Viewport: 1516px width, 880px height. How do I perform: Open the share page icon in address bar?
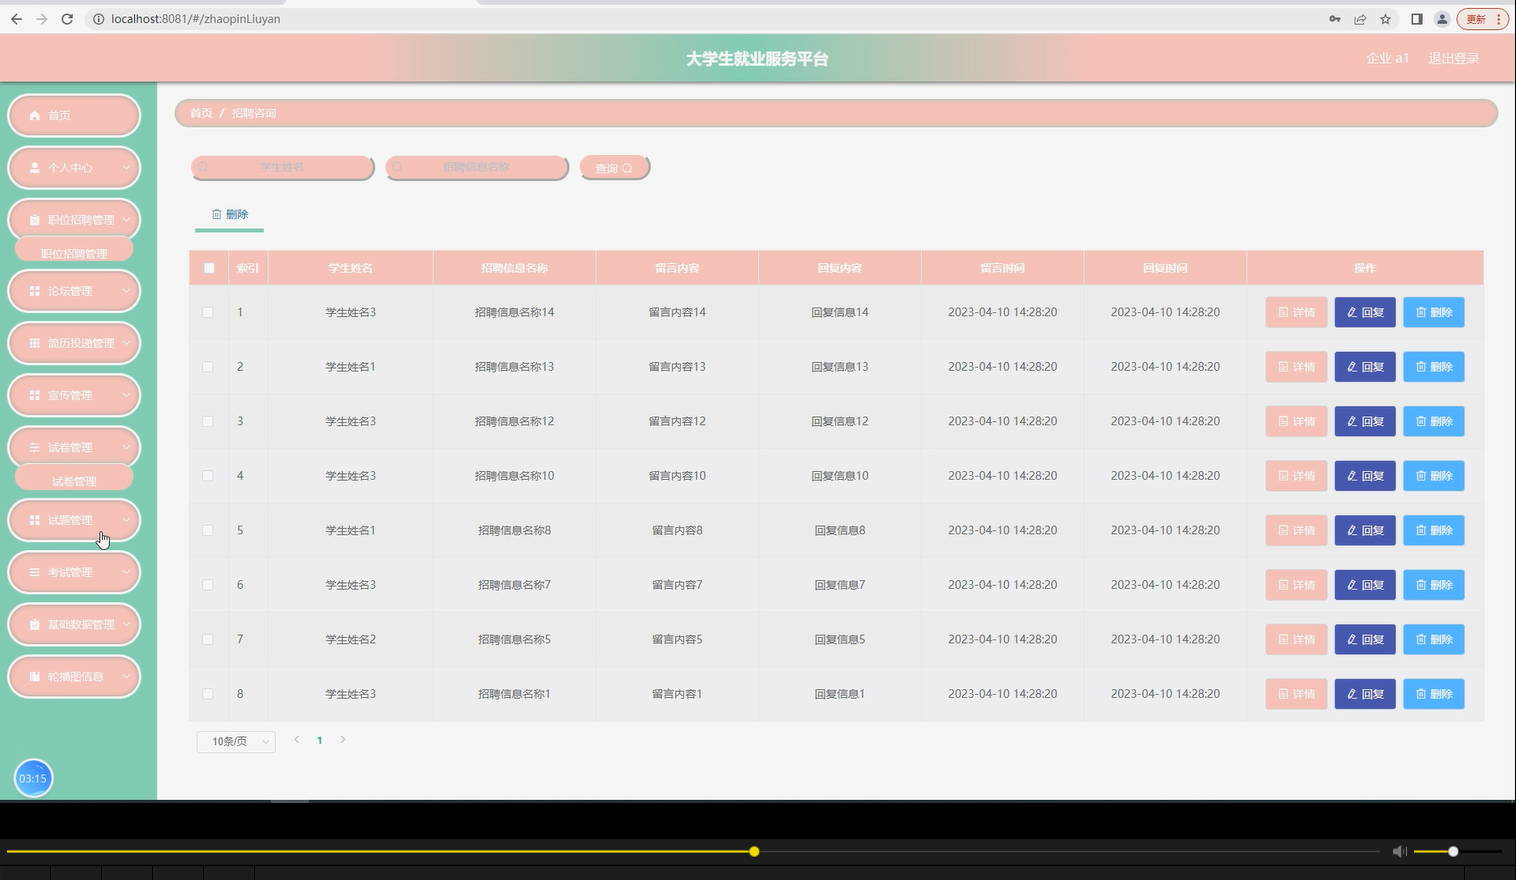click(x=1360, y=19)
